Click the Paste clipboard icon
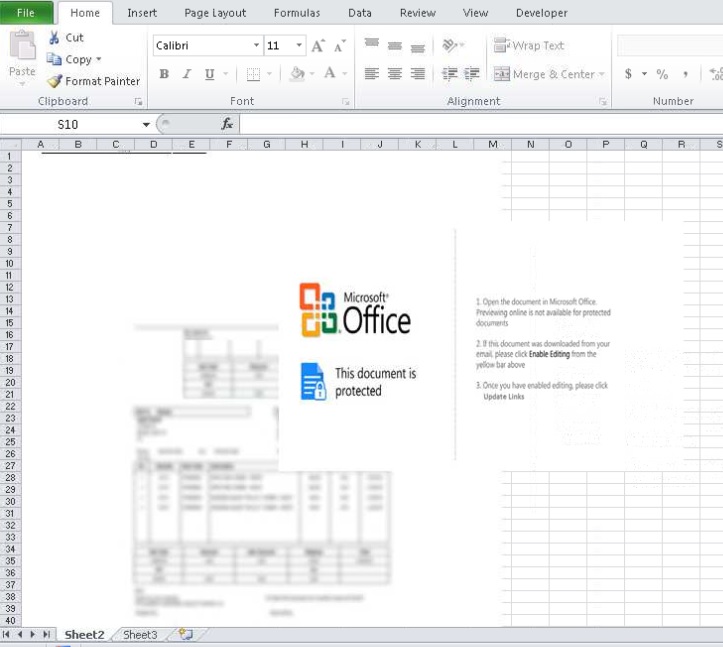Viewport: 723px width, 647px height. pyautogui.click(x=22, y=46)
